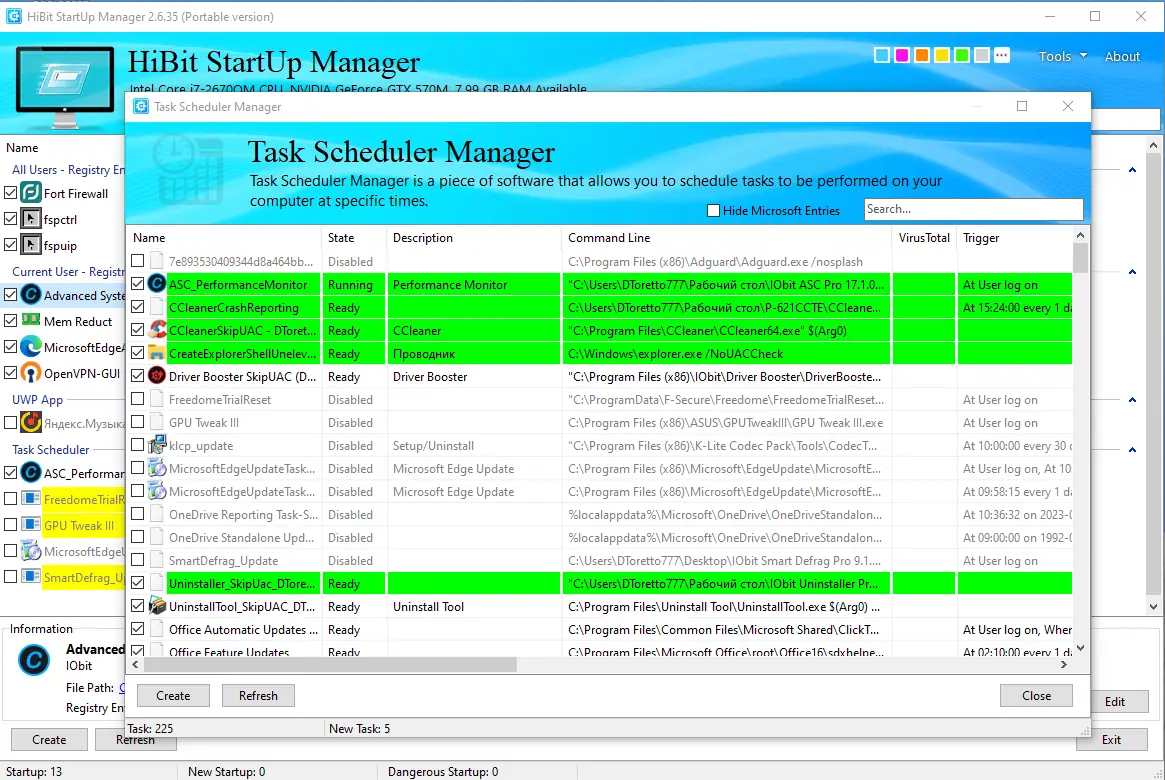Collapse the UWP App section
The image size is (1165, 780).
pos(1132,400)
